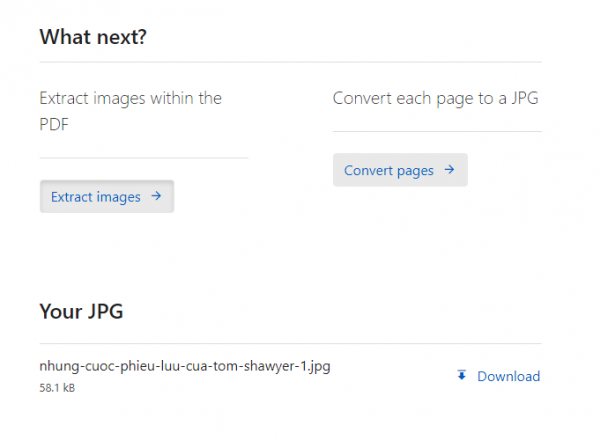600x448 pixels.
Task: Open the Convert pages option
Action: click(x=400, y=170)
